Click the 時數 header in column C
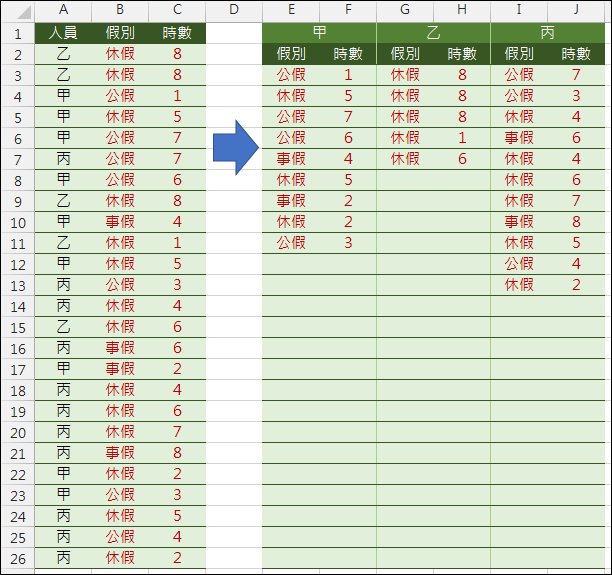Screen dimensions: 612x575 [177, 33]
